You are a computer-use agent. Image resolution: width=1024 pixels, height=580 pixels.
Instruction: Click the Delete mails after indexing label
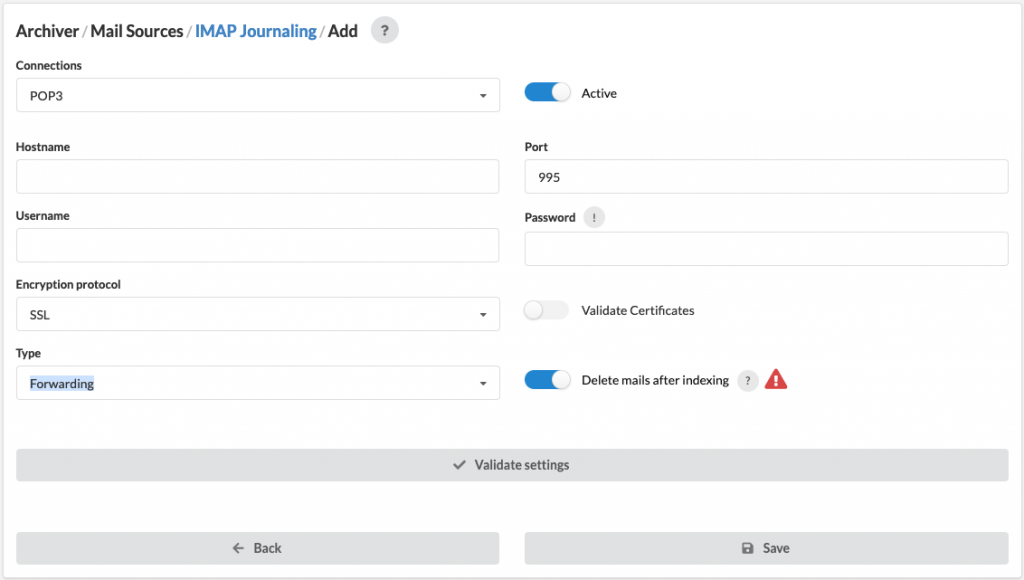pos(655,380)
